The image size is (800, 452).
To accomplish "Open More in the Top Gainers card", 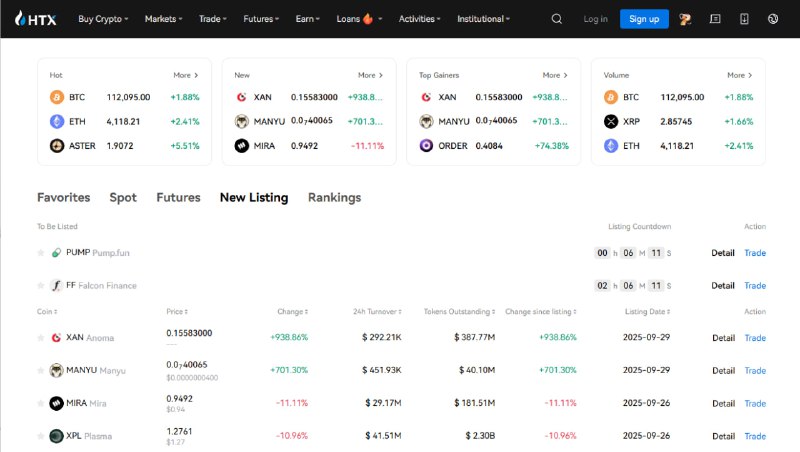I will 555,75.
